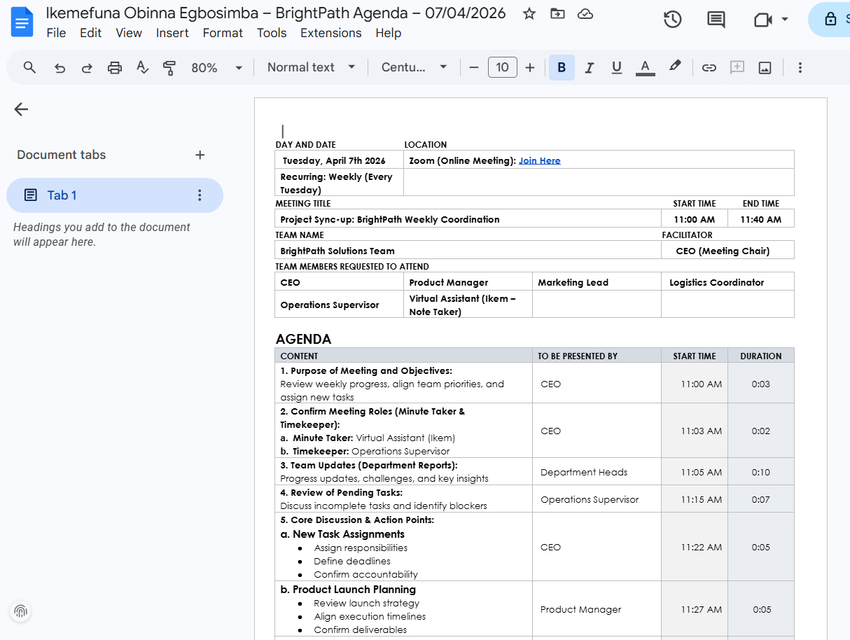Select Tab 1 in document tabs
850x640 pixels.
[x=114, y=195]
